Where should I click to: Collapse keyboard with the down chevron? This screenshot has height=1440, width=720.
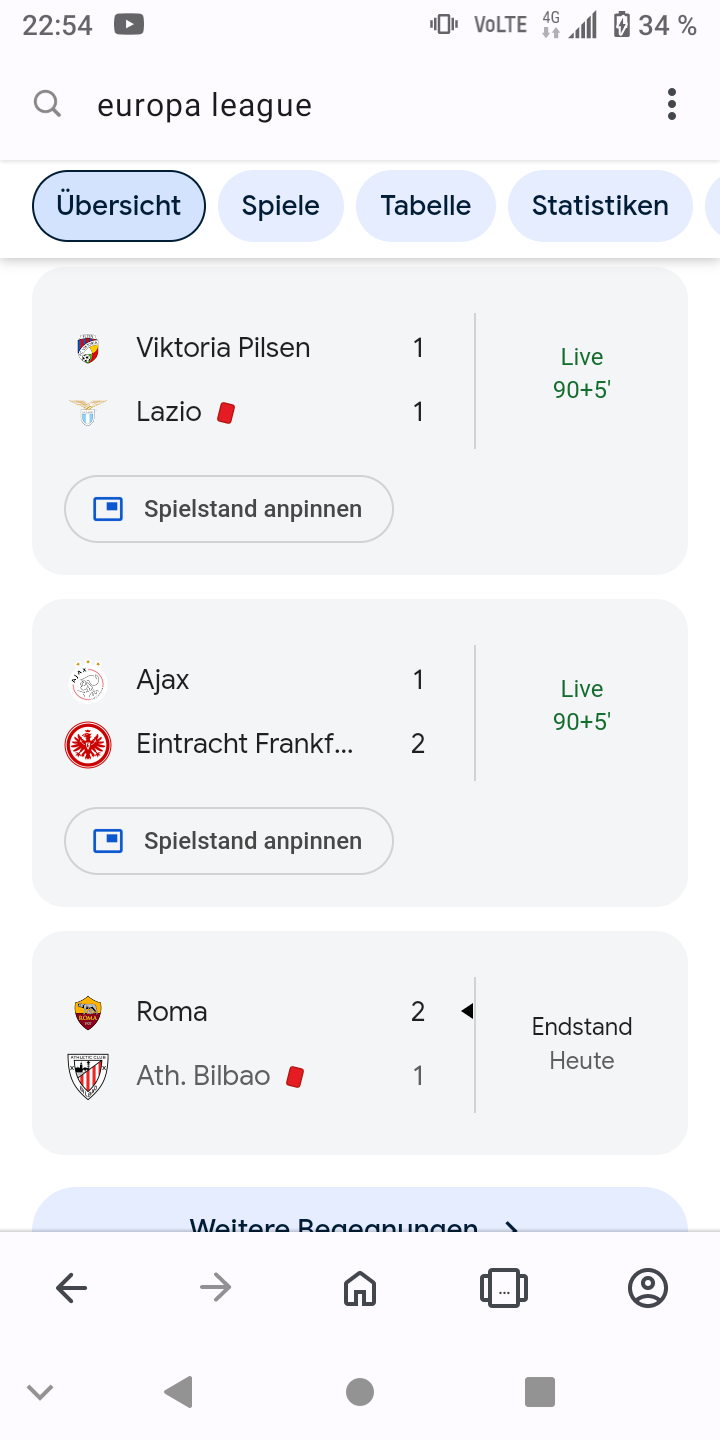coord(40,1392)
